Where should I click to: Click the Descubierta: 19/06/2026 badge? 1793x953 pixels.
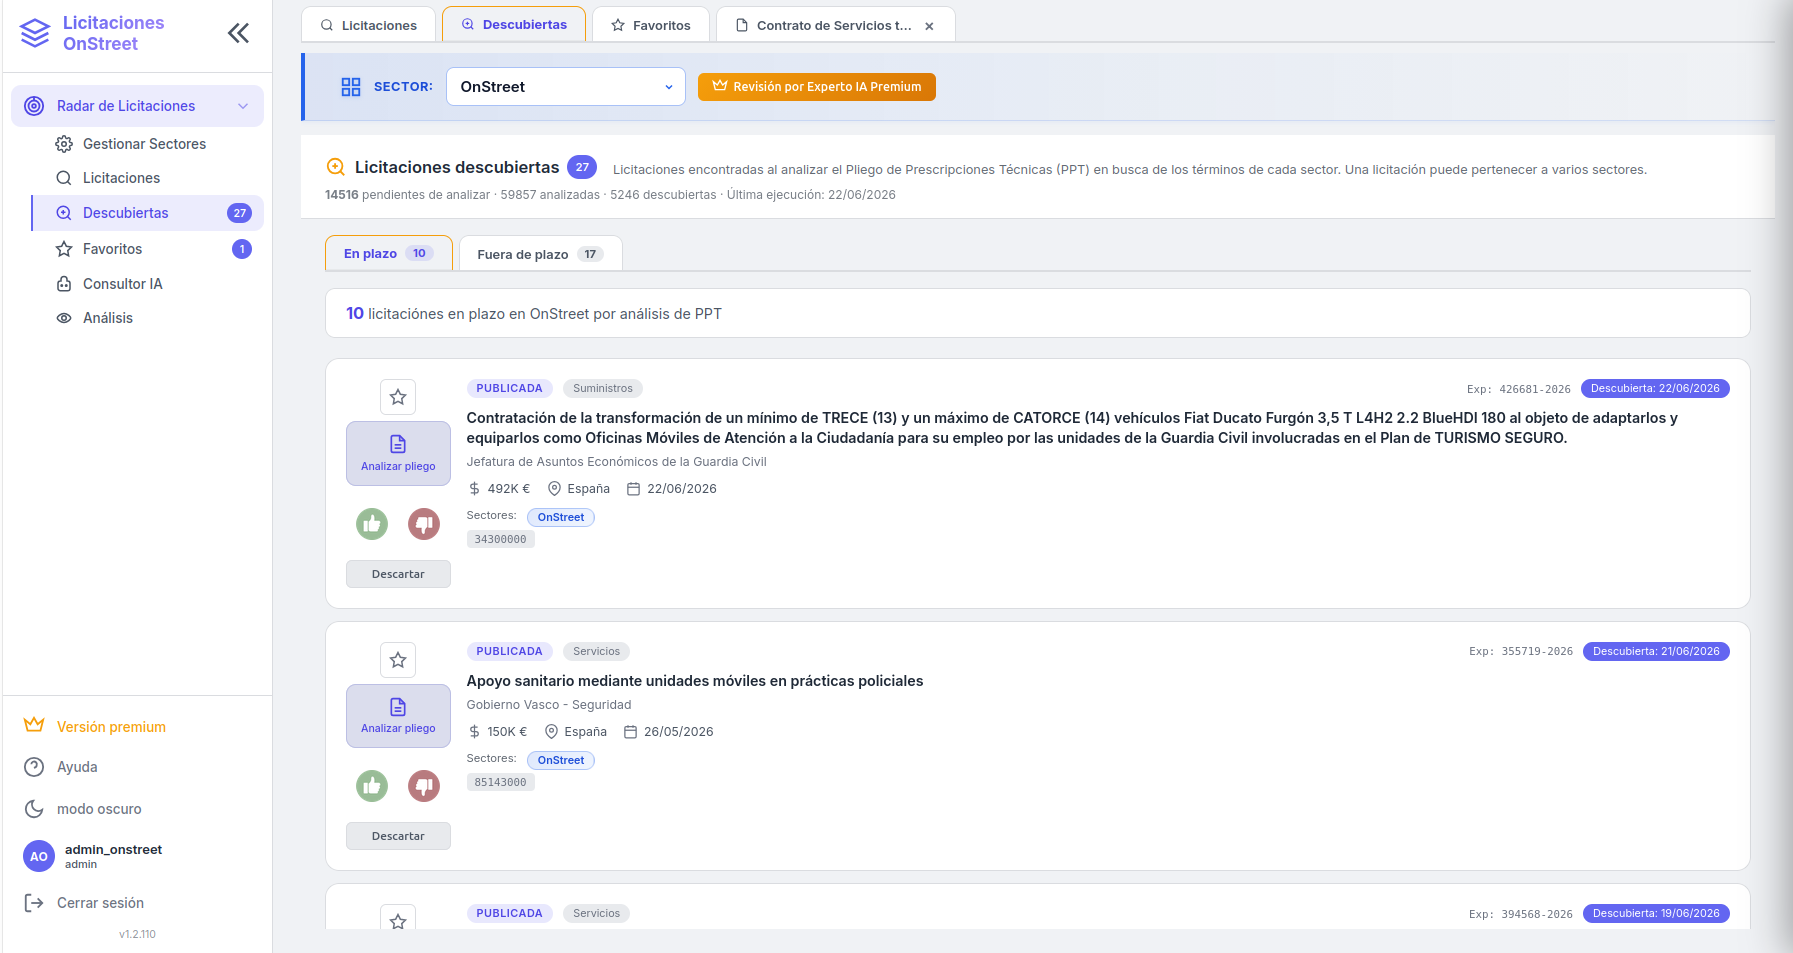tap(1656, 913)
